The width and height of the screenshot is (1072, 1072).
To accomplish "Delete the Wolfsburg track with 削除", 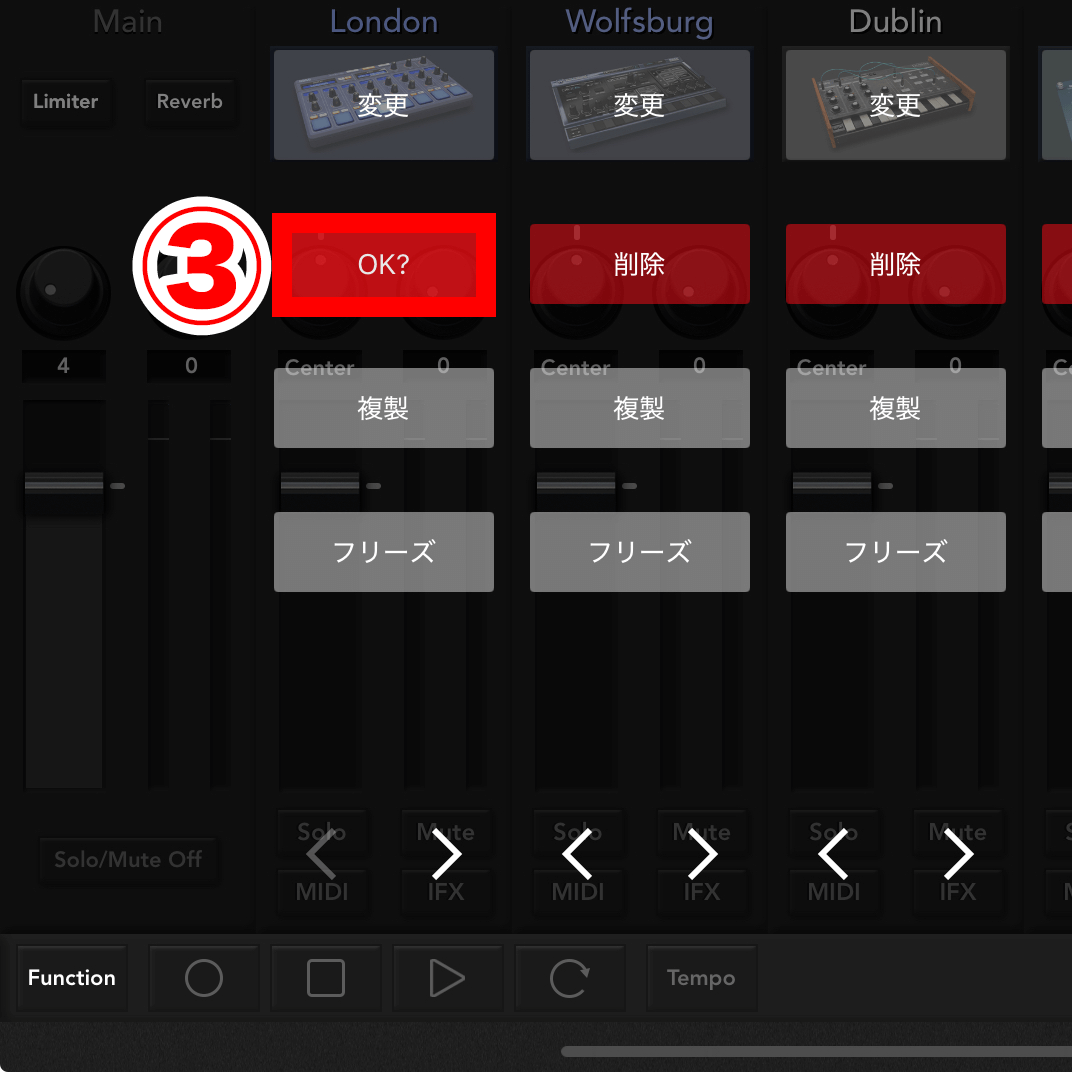I will (639, 264).
